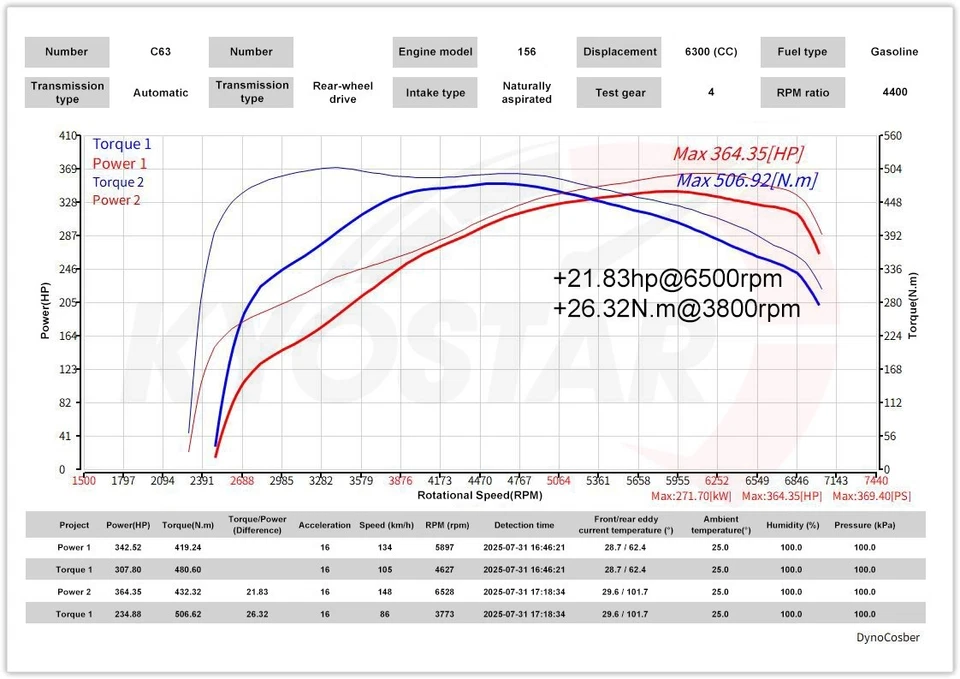This screenshot has height=679, width=960.
Task: Click the DynoCosber label at bottom right
Action: (887, 637)
